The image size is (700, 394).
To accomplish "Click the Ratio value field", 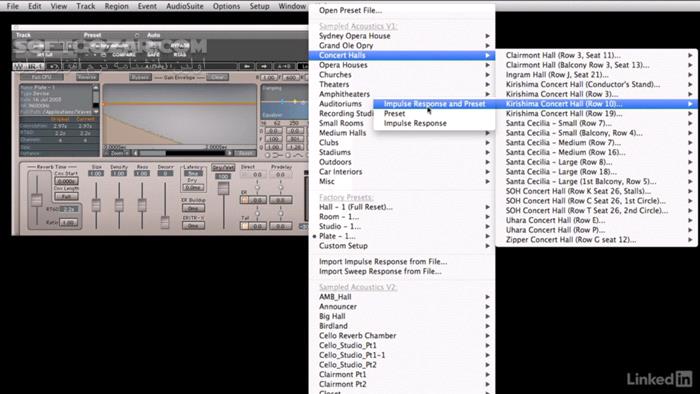I will pos(68,222).
